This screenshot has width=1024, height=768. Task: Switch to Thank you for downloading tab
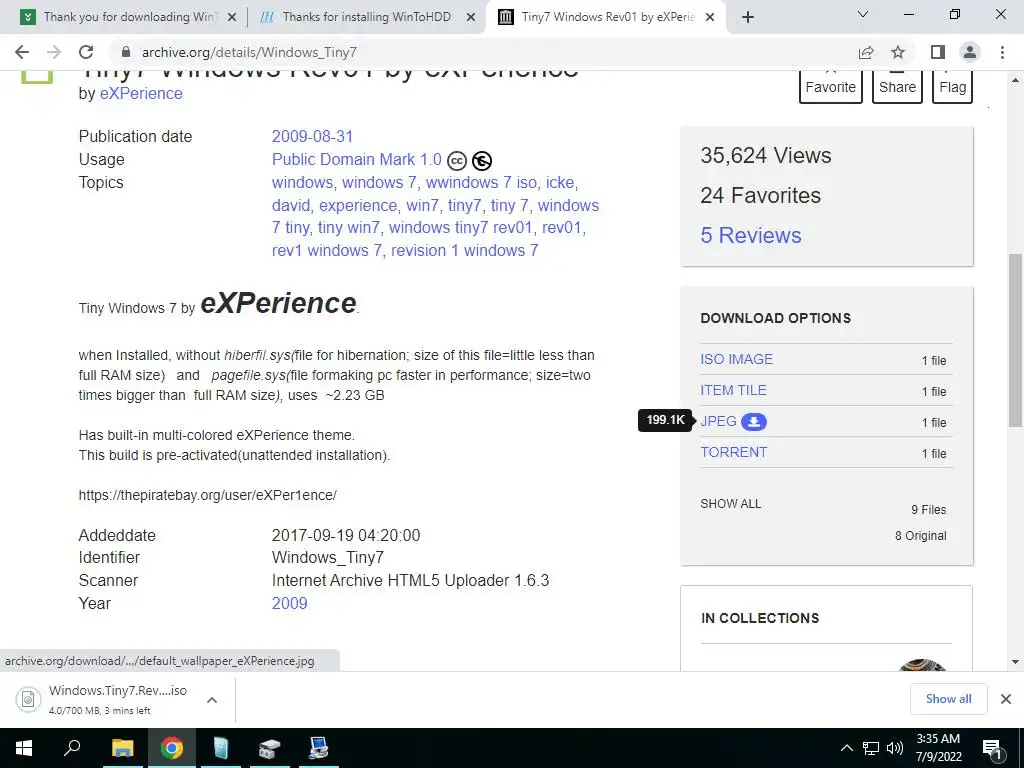click(x=128, y=17)
